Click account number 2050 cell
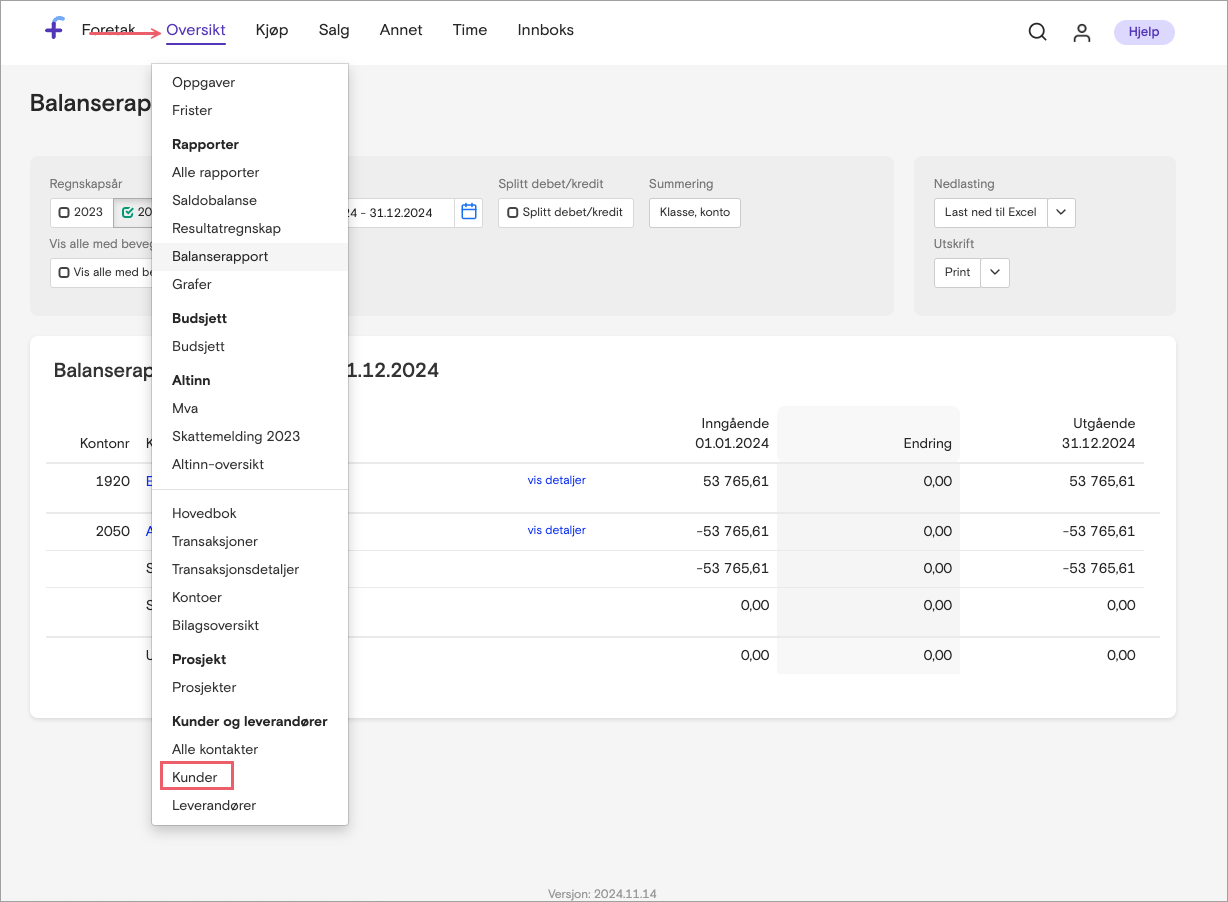 (x=112, y=531)
